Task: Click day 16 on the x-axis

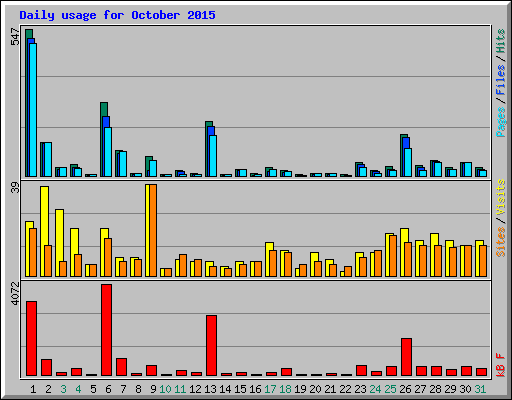Action: click(255, 389)
